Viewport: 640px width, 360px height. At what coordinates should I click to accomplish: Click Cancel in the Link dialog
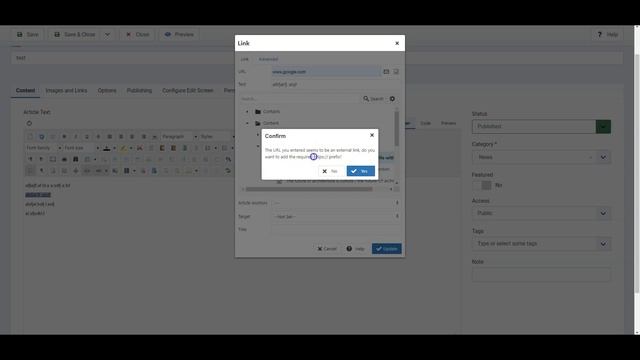point(327,249)
